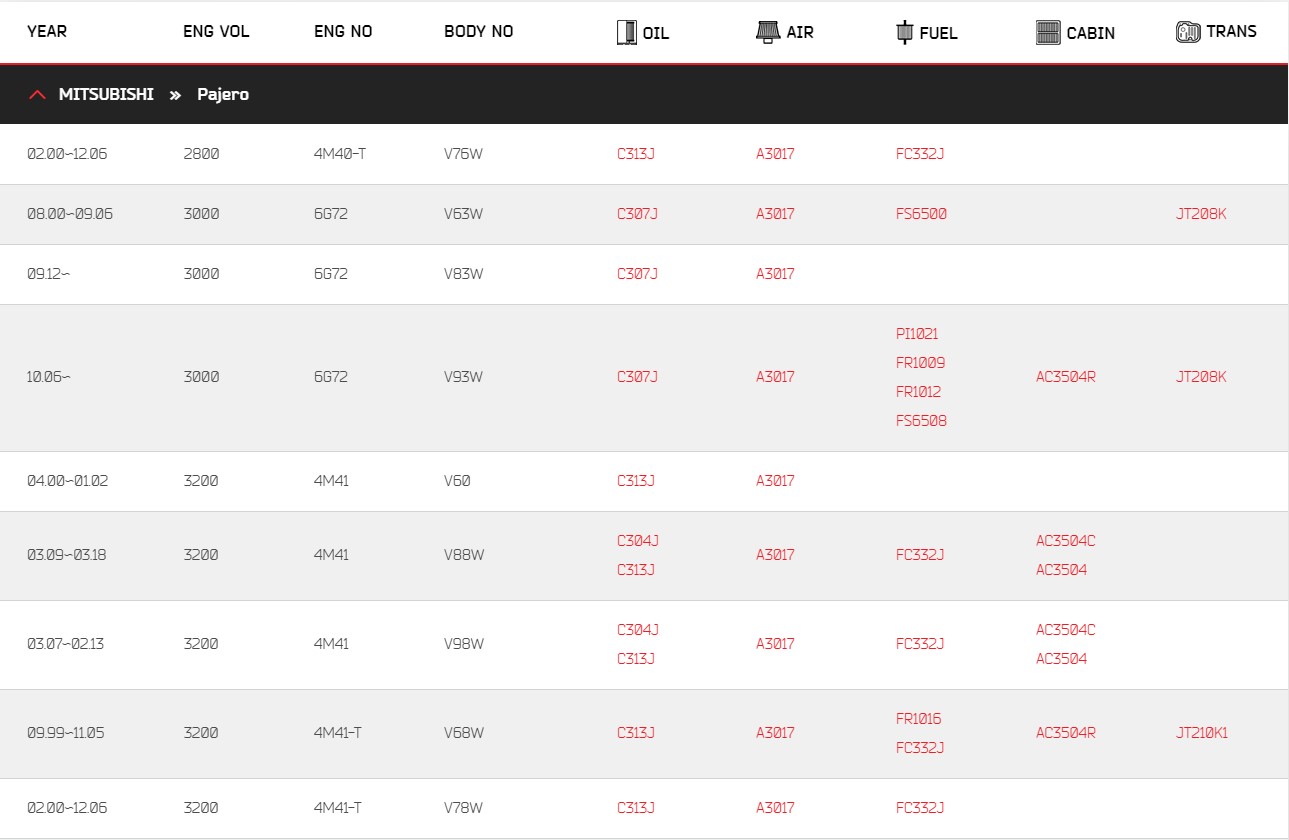Screen dimensions: 1289x840
Task: Open trans filter JT210K1 link
Action: pos(1202,733)
